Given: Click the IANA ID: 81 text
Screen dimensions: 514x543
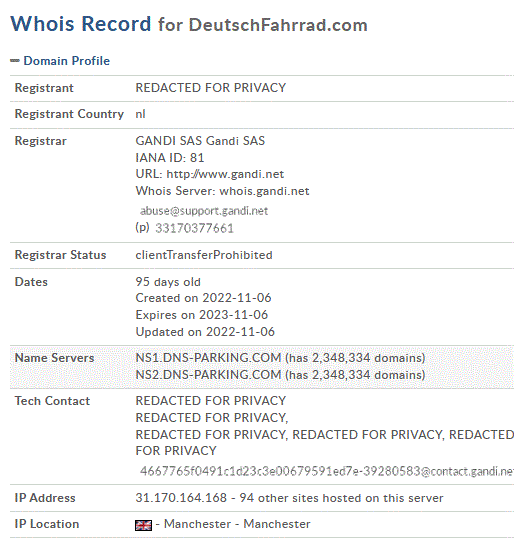Looking at the screenshot, I should pyautogui.click(x=170, y=158).
